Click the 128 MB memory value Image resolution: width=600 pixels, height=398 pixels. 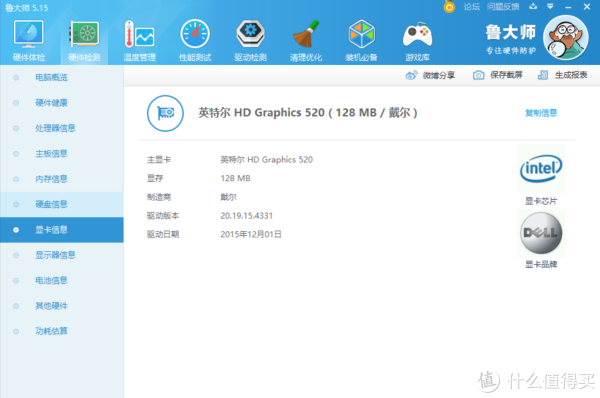pyautogui.click(x=235, y=178)
